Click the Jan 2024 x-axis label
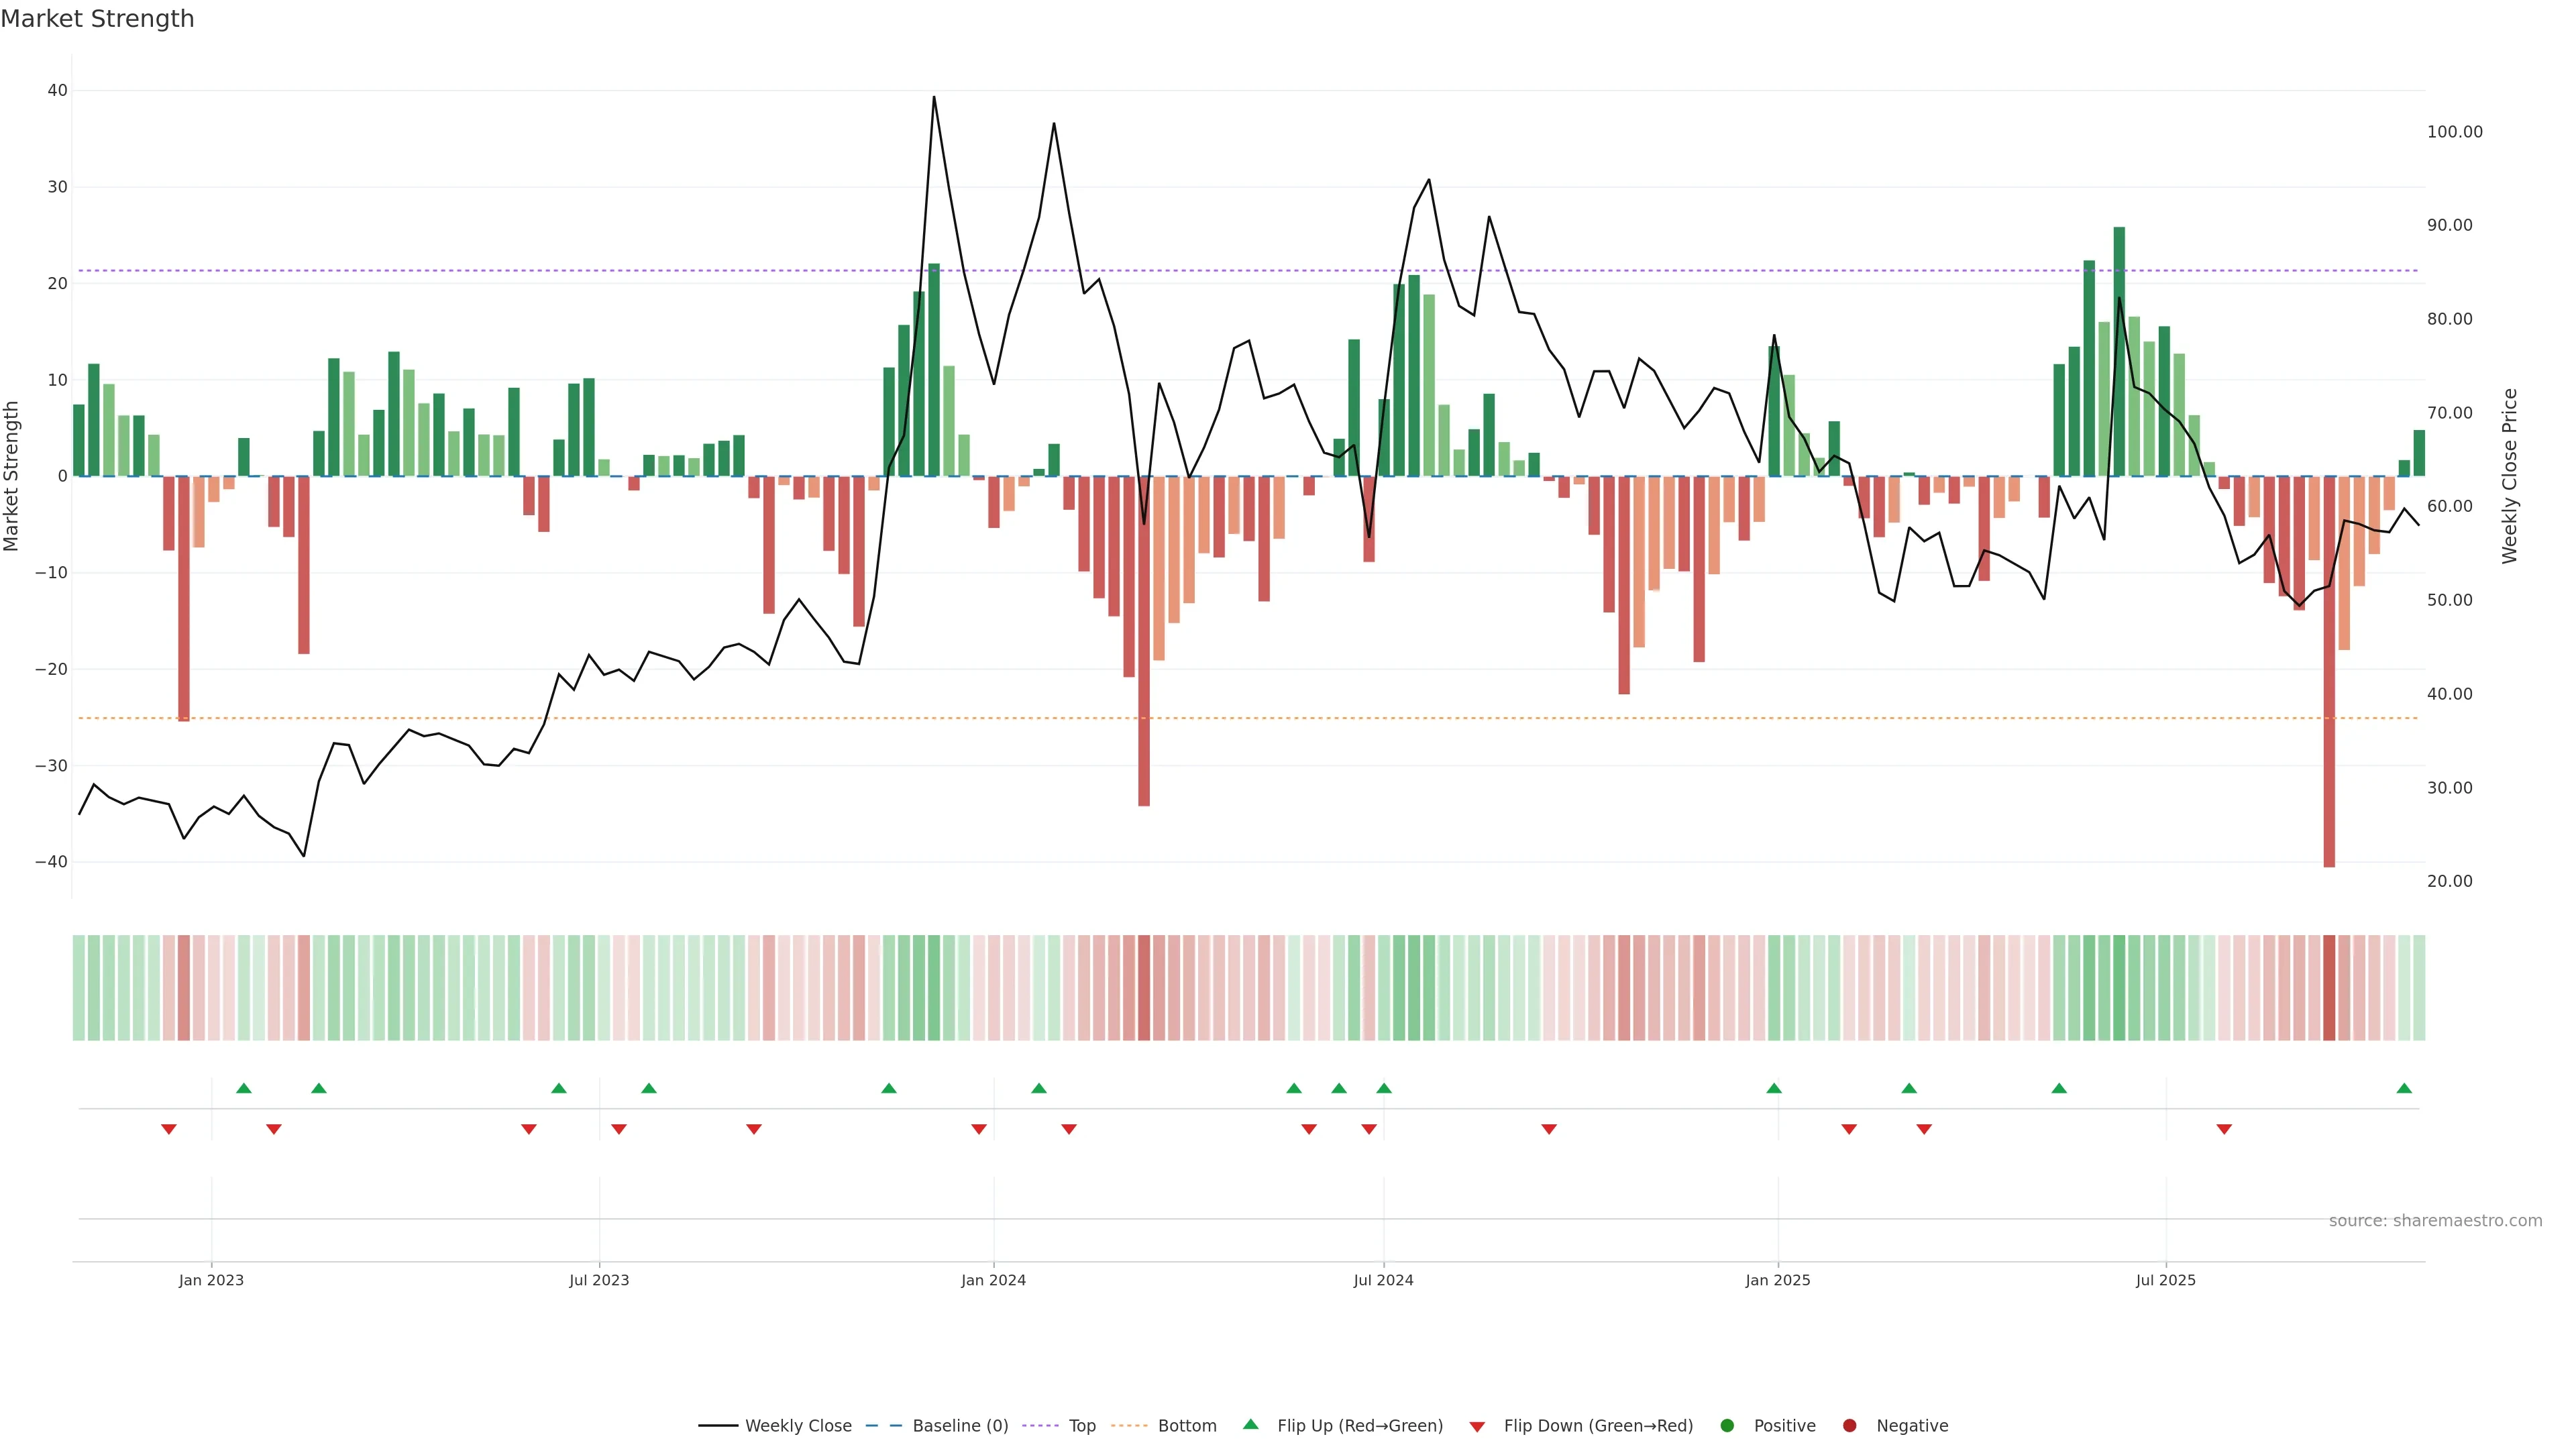 coord(993,1280)
